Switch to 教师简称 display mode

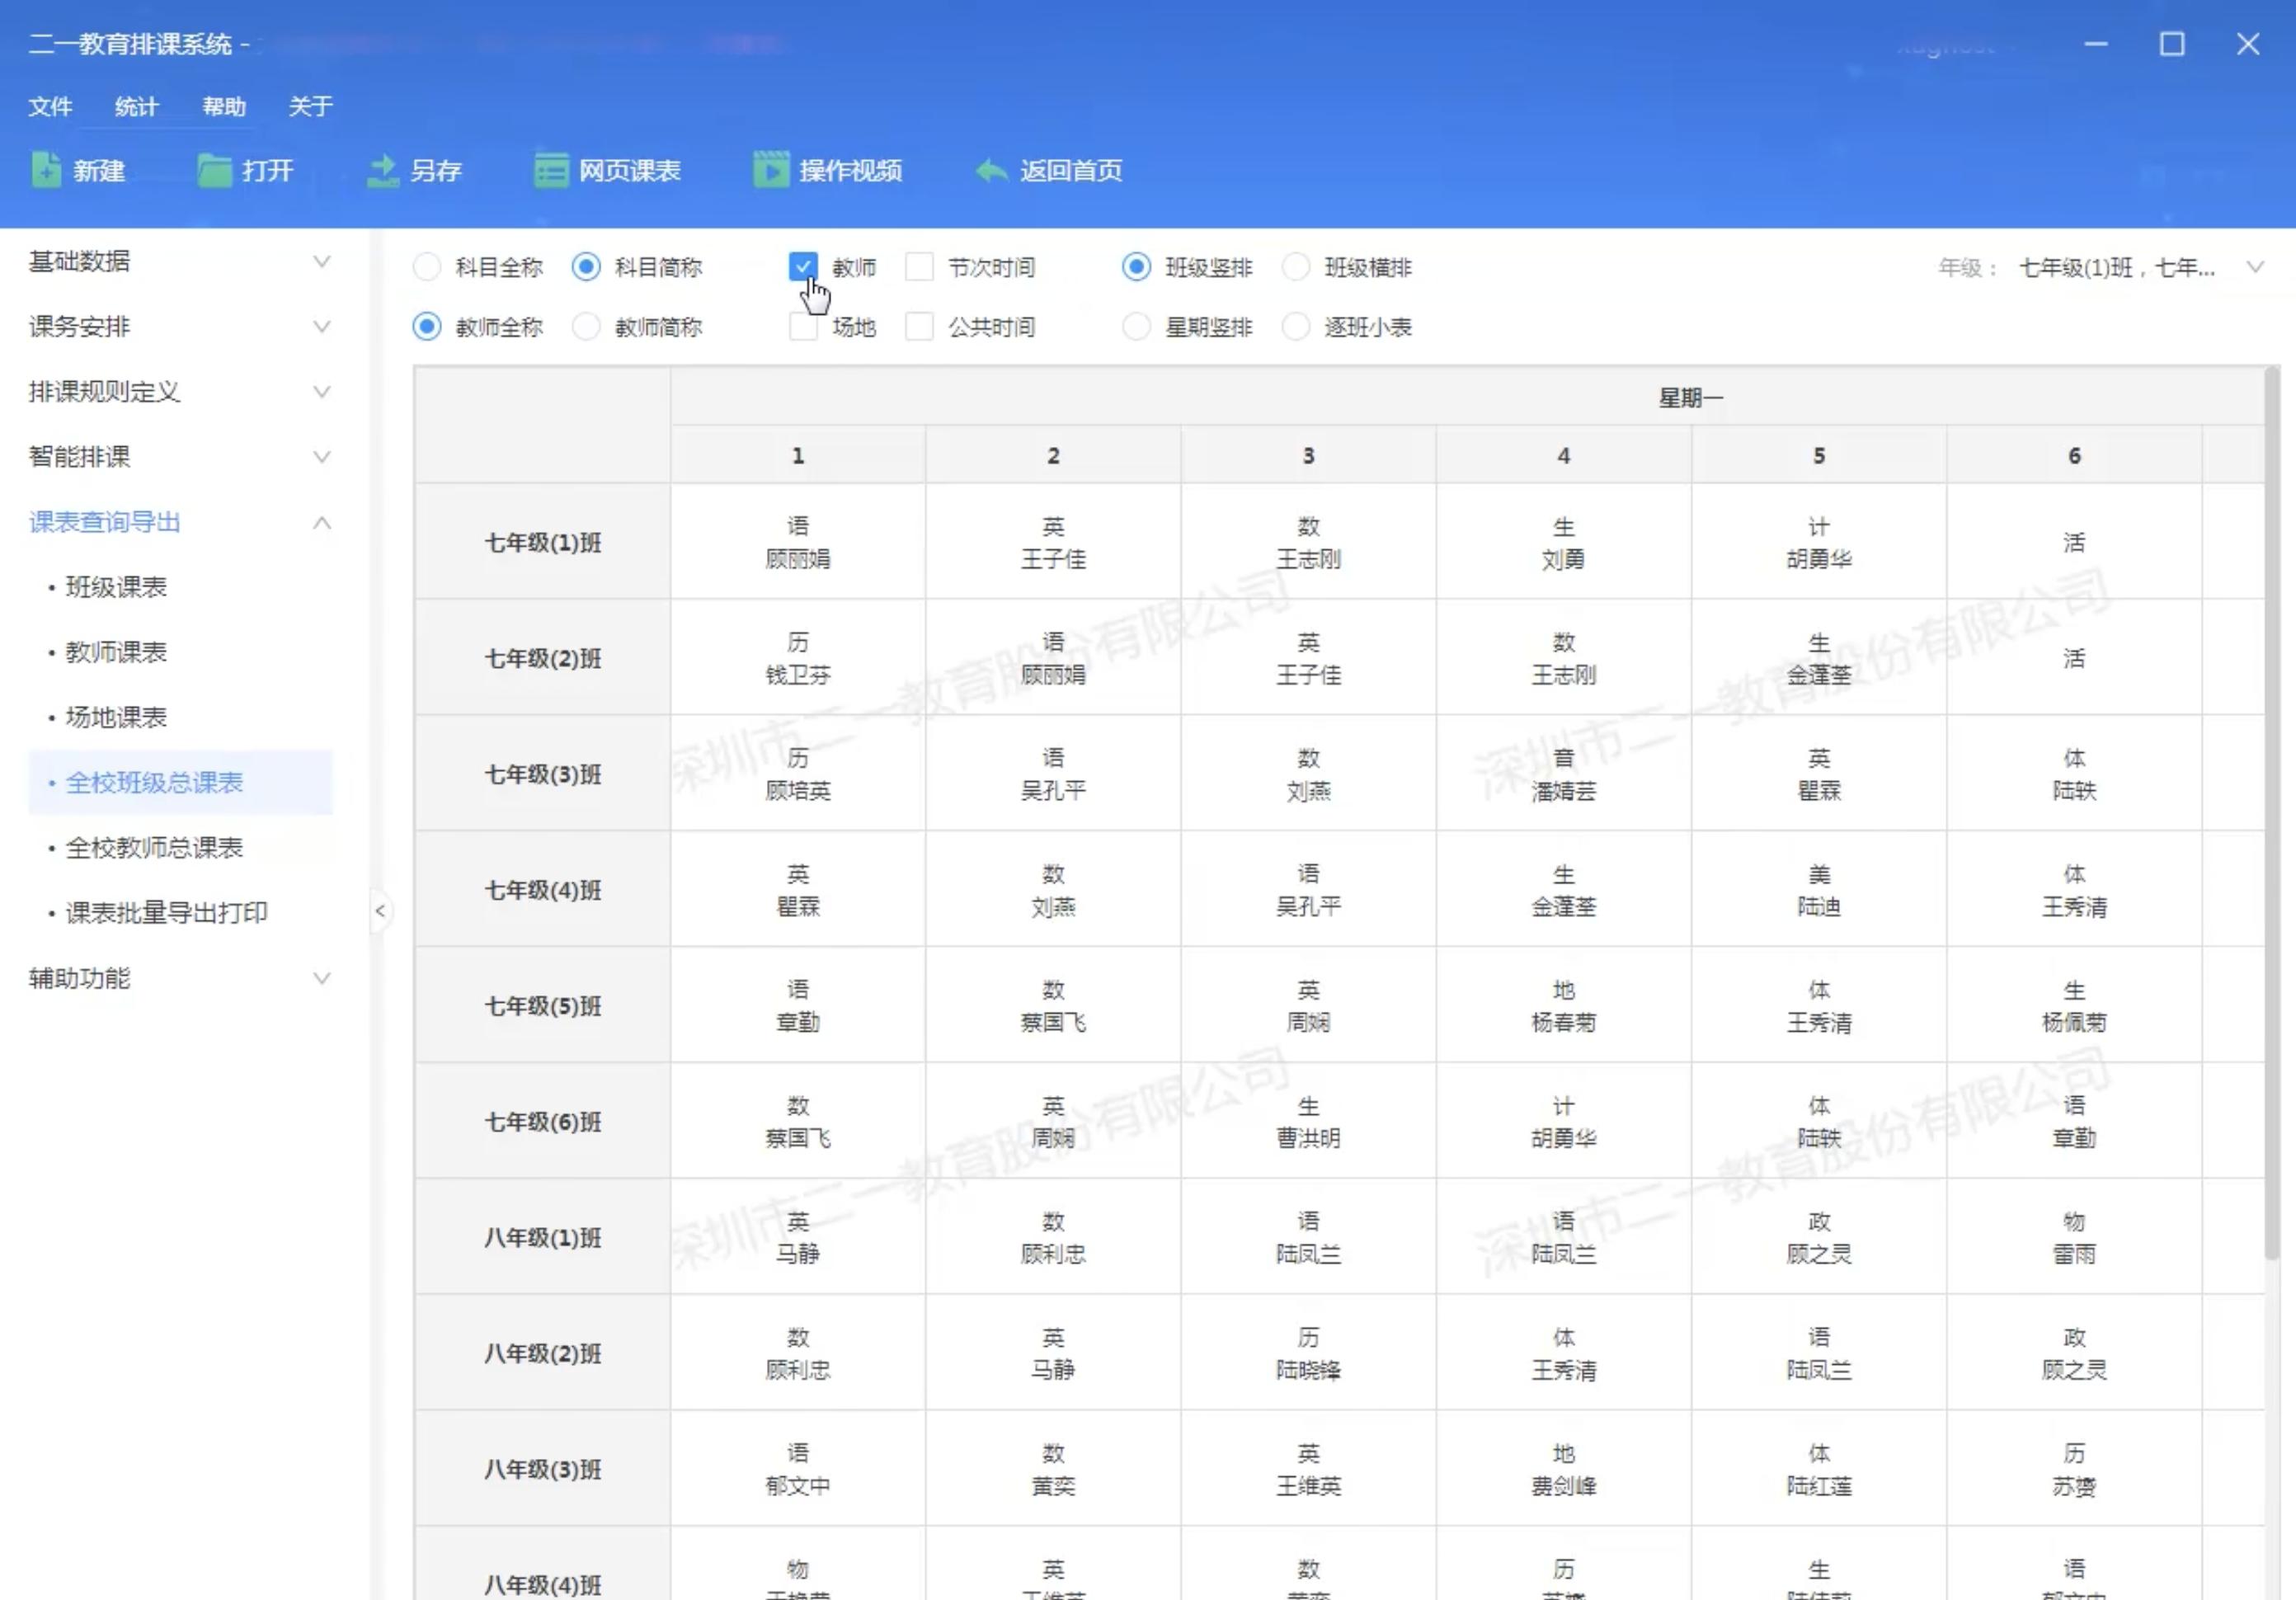tap(586, 326)
